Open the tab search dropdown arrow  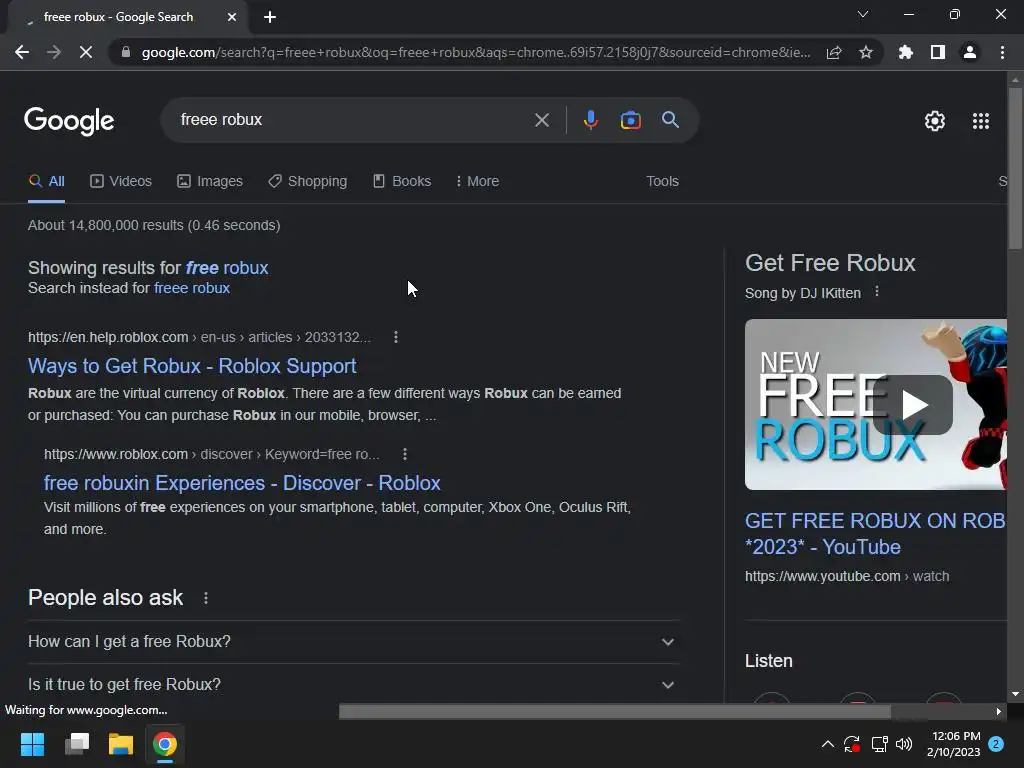click(863, 14)
